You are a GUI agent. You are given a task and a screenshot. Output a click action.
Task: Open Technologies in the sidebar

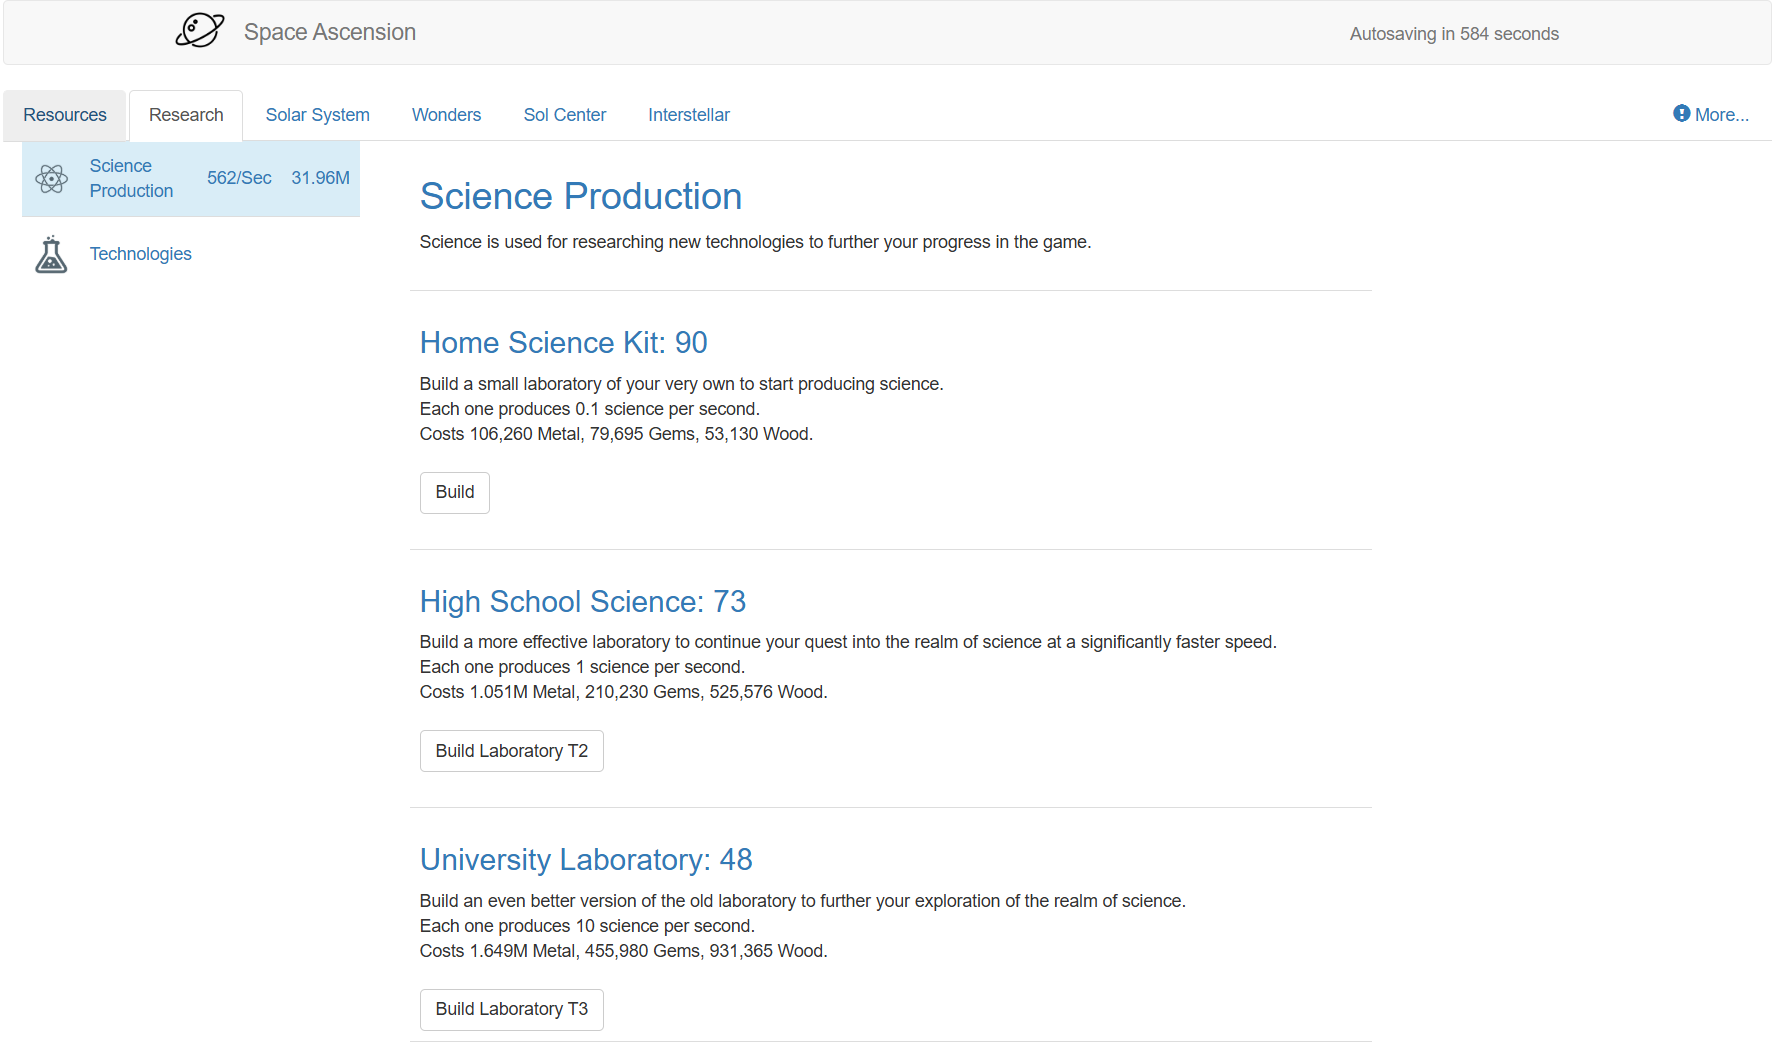point(140,254)
